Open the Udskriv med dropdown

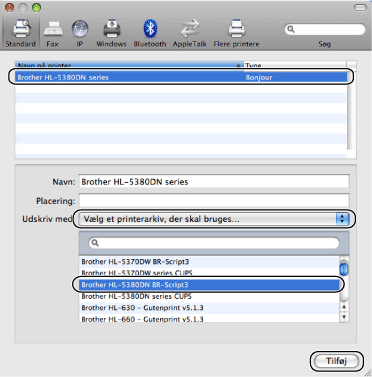tap(214, 219)
